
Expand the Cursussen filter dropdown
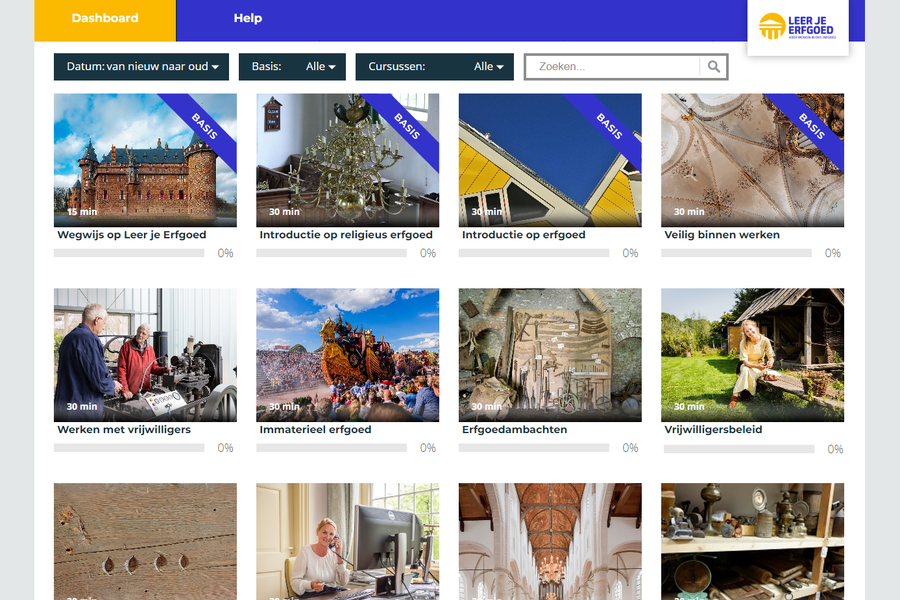click(x=435, y=67)
